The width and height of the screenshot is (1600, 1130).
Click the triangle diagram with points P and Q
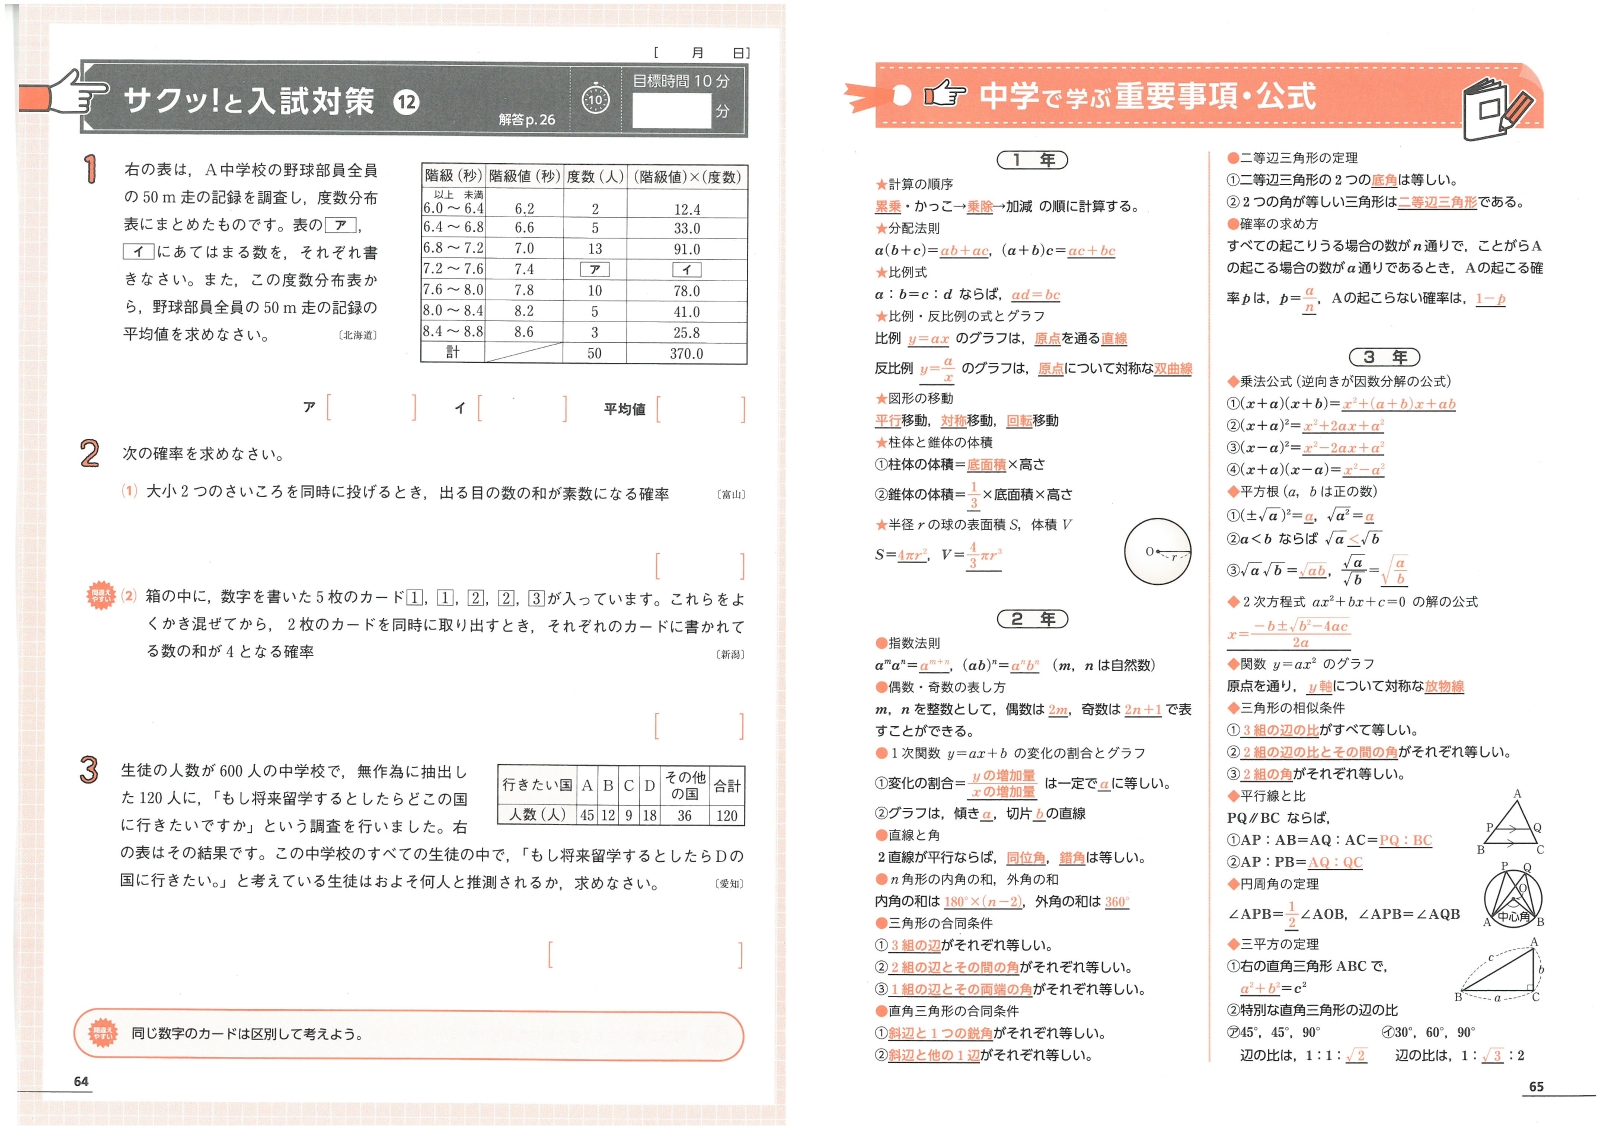pyautogui.click(x=1513, y=823)
